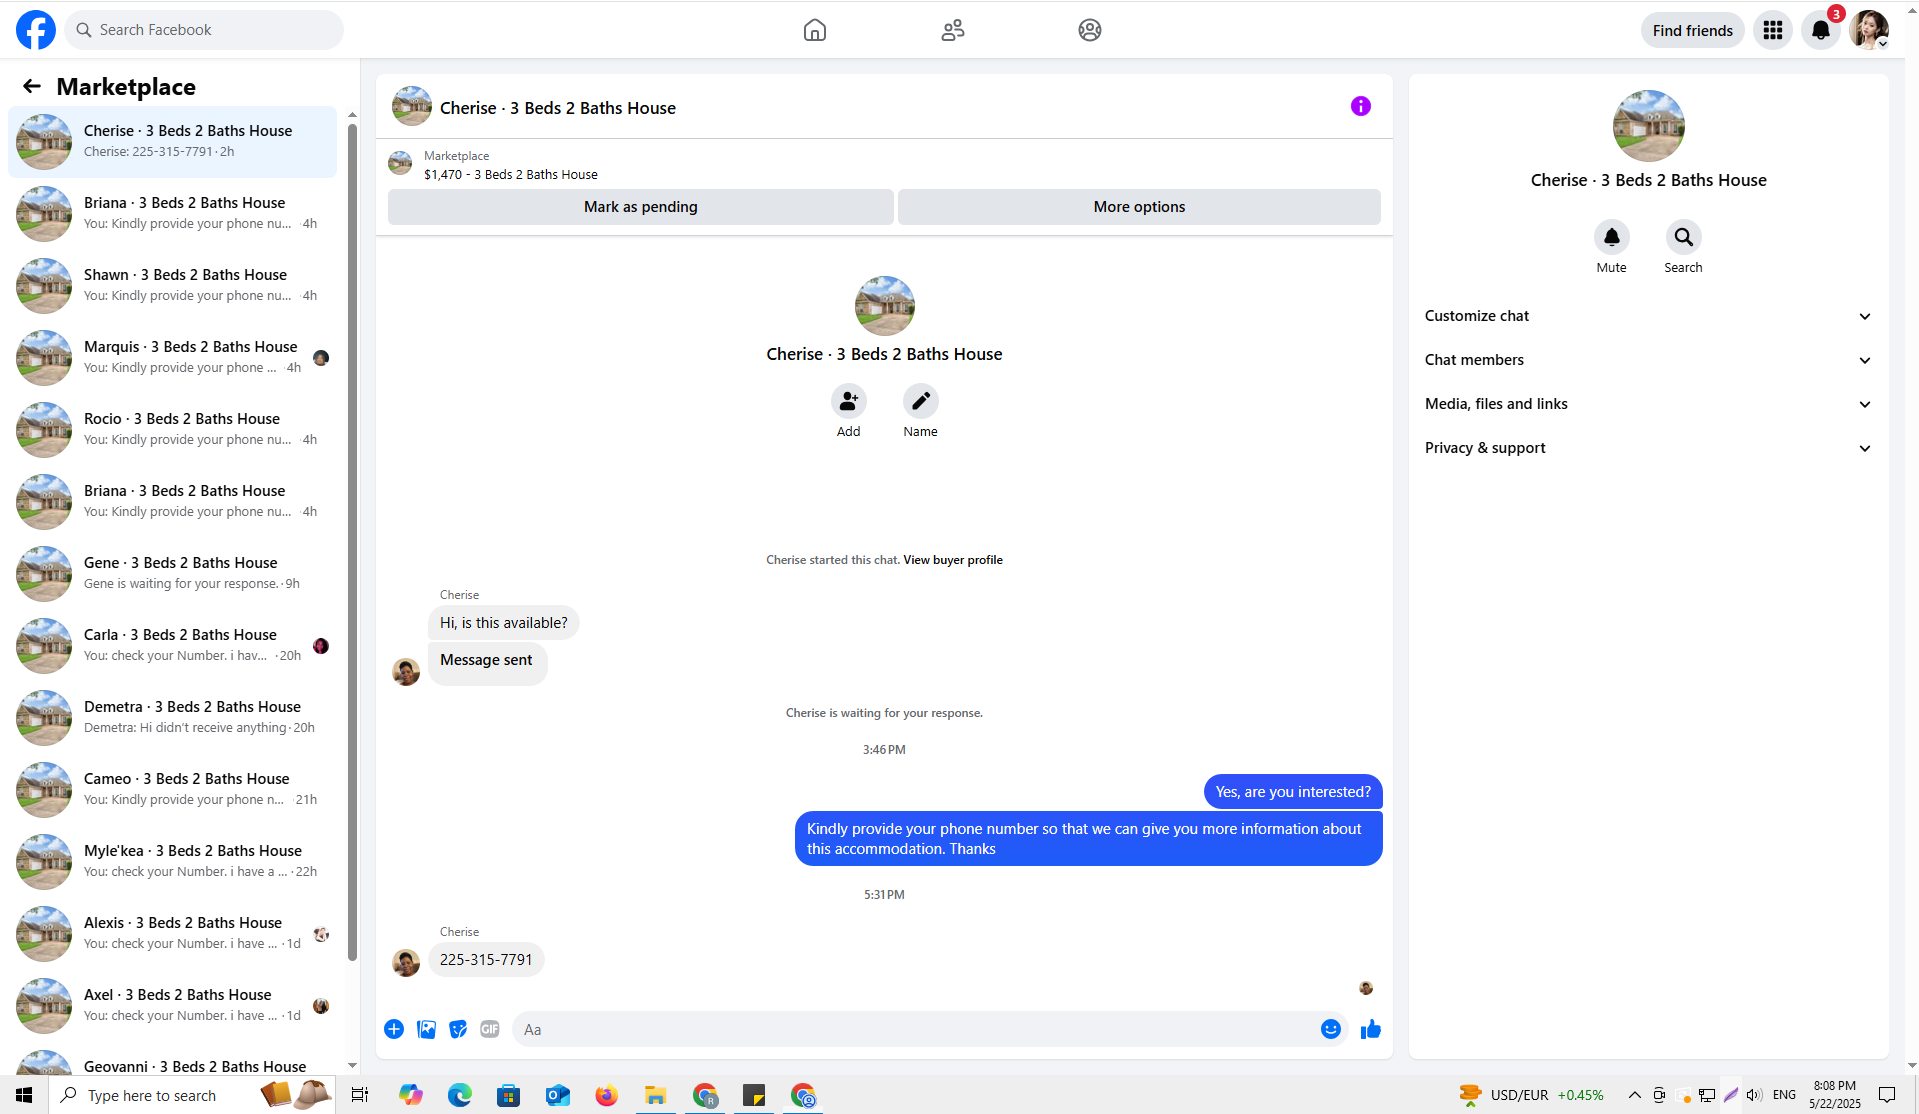The height and width of the screenshot is (1114, 1919).
Task: Click the Name edit pencil icon
Action: [921, 401]
